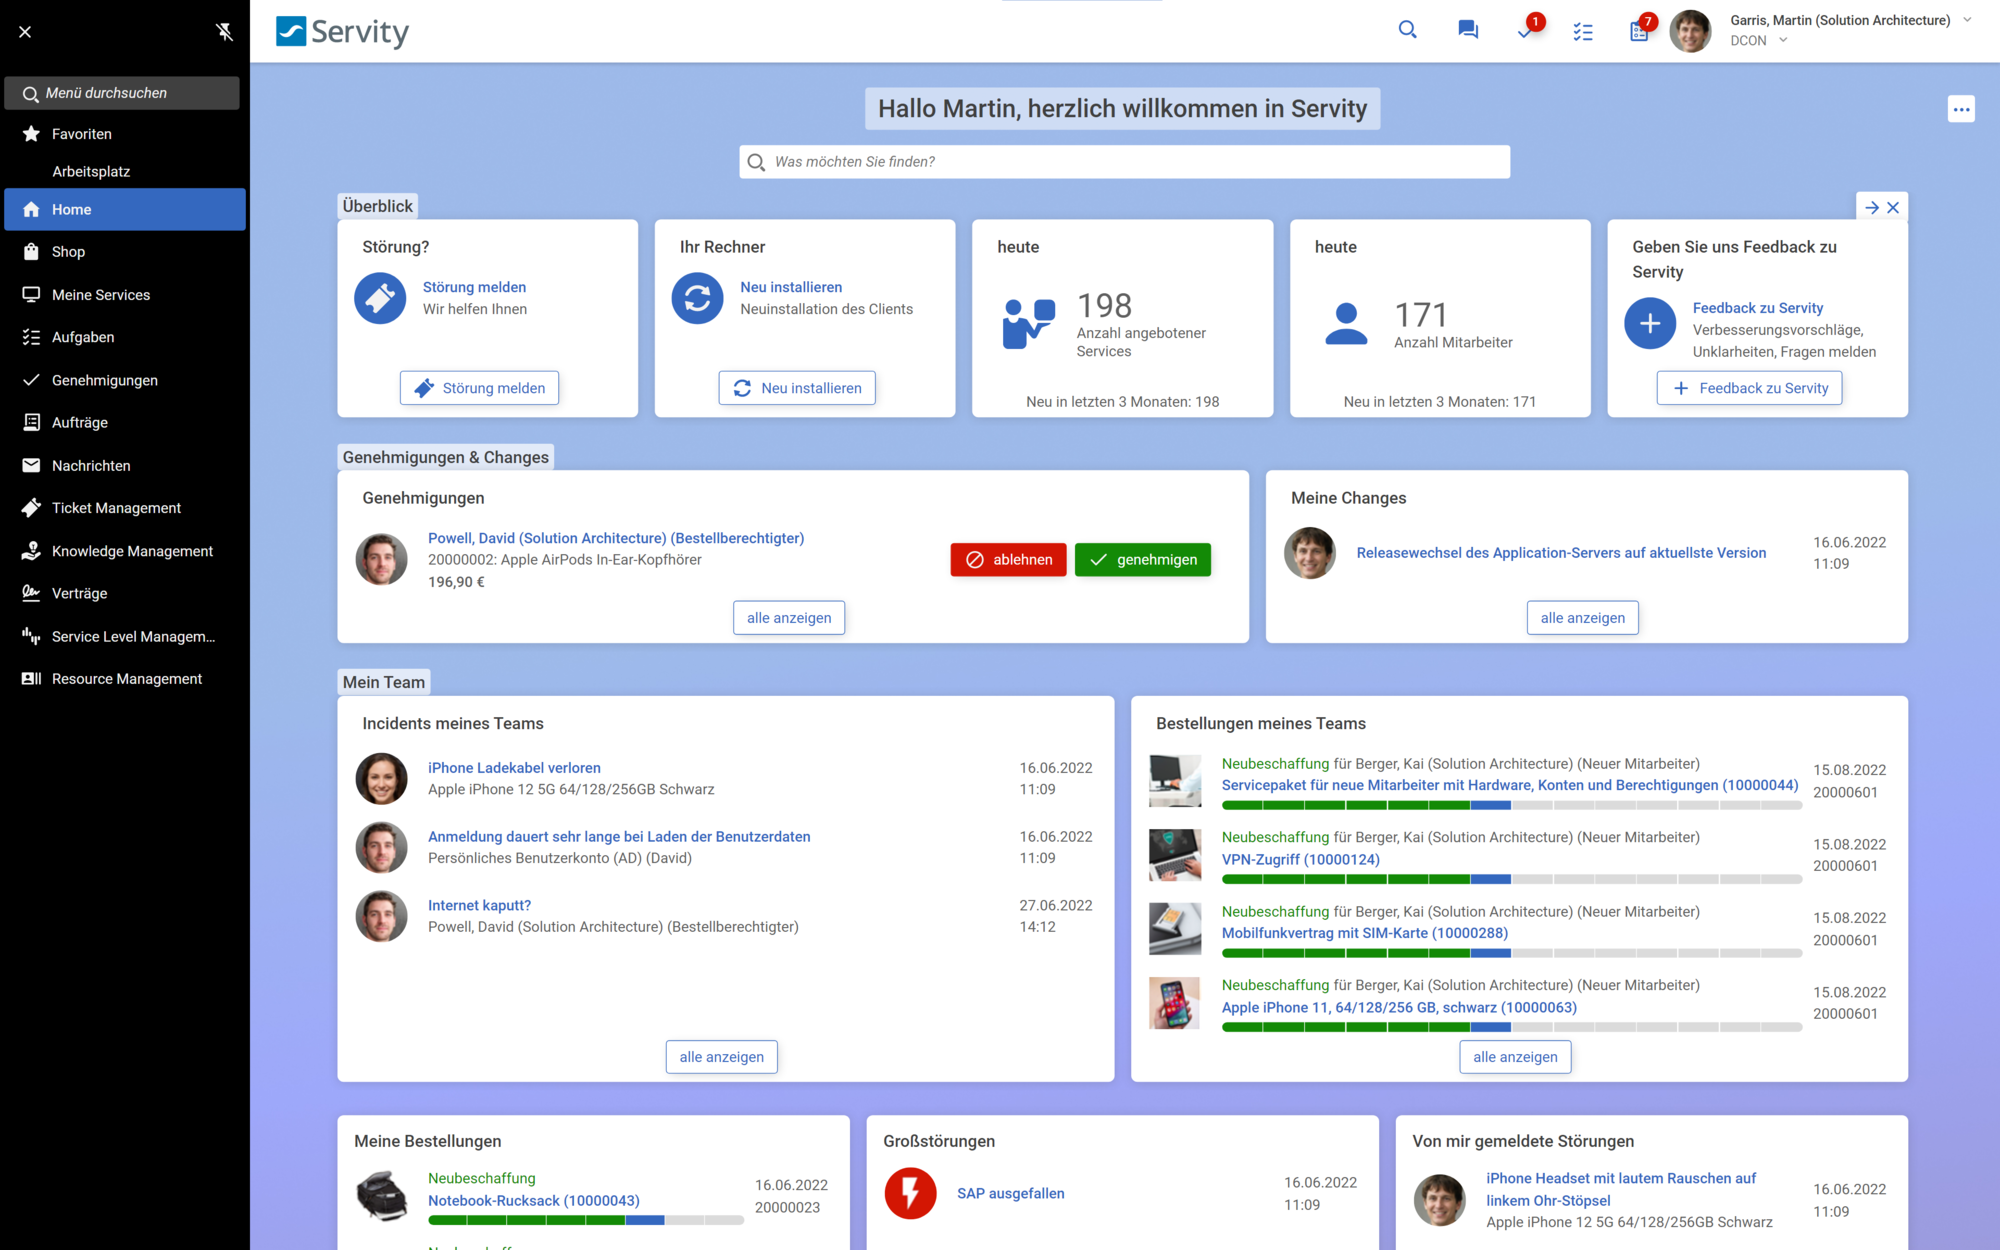
Task: Open task list via checklist icon in header
Action: coord(1583,31)
